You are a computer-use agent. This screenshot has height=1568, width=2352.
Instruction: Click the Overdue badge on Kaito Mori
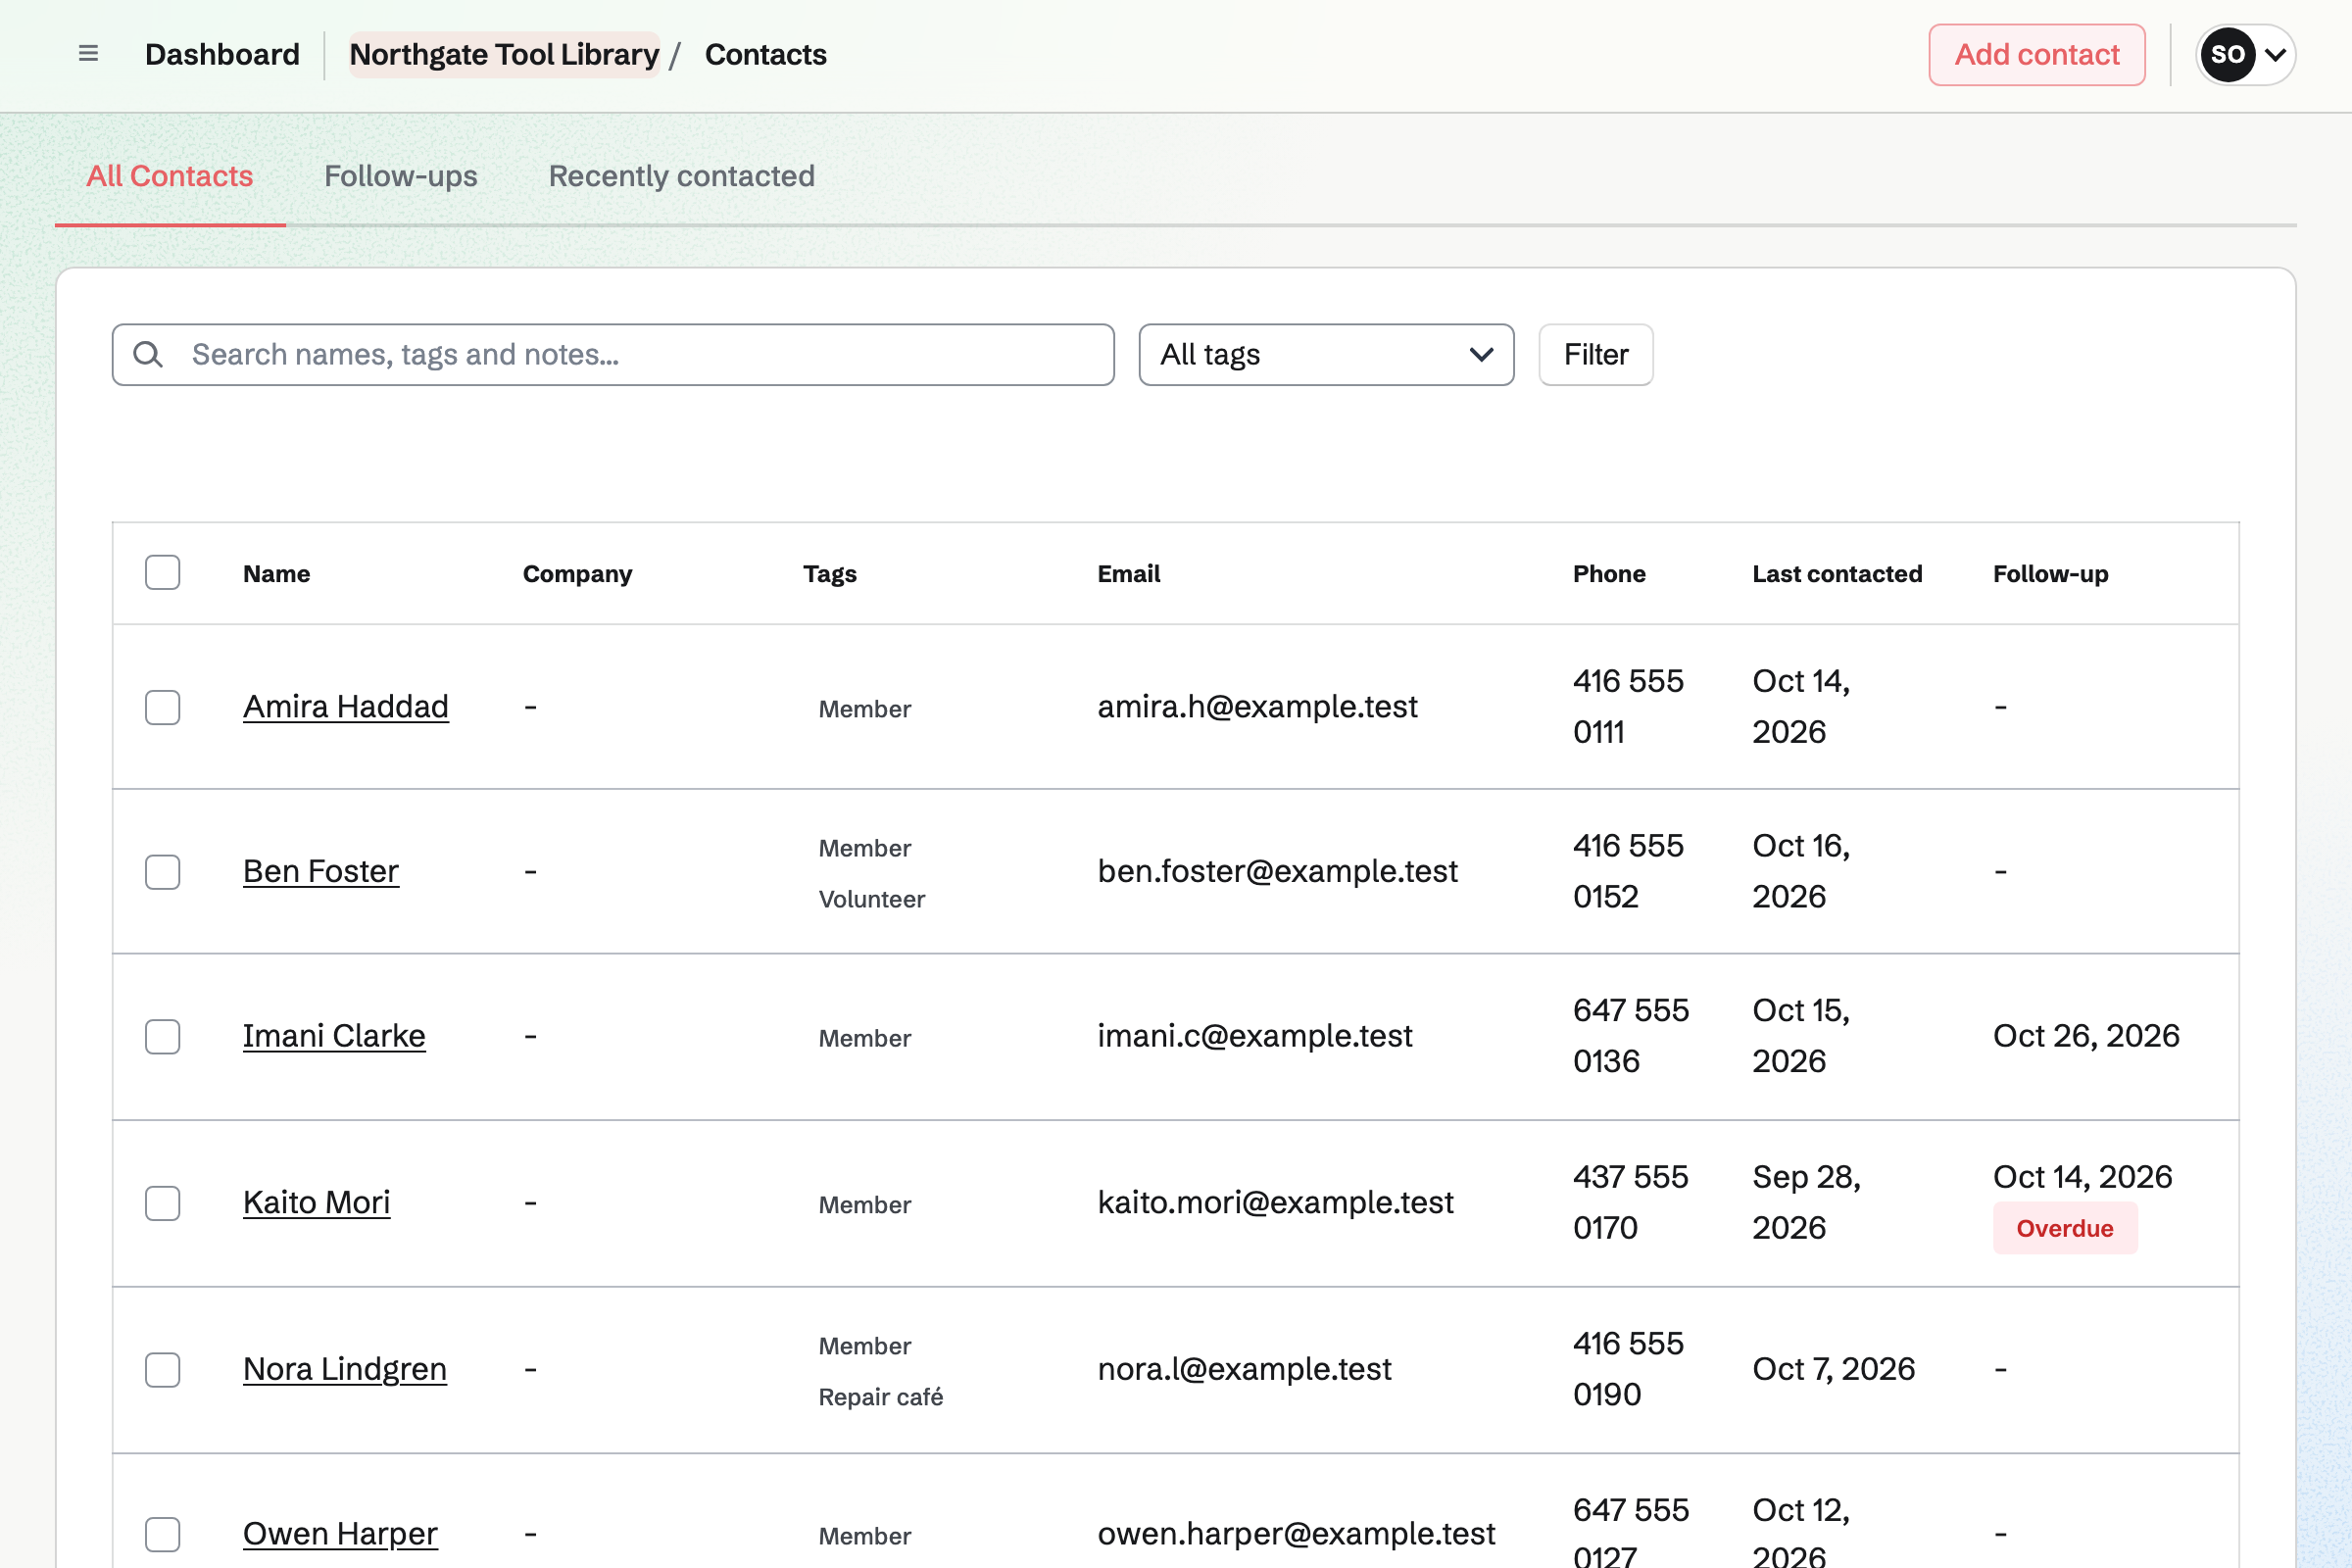(x=2065, y=1228)
